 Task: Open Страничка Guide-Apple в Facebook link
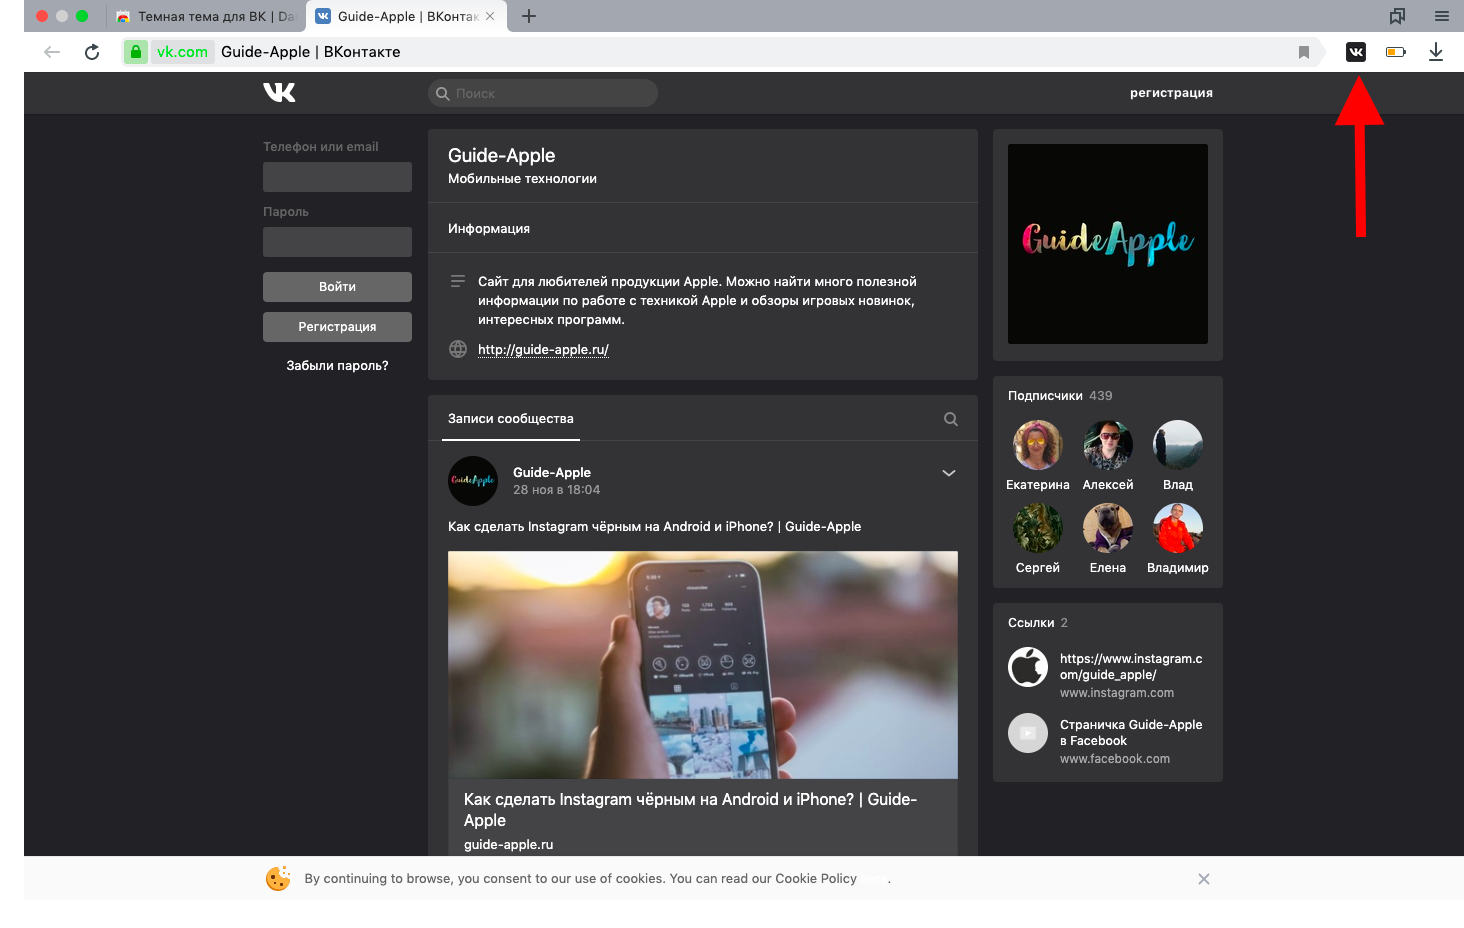point(1131,733)
